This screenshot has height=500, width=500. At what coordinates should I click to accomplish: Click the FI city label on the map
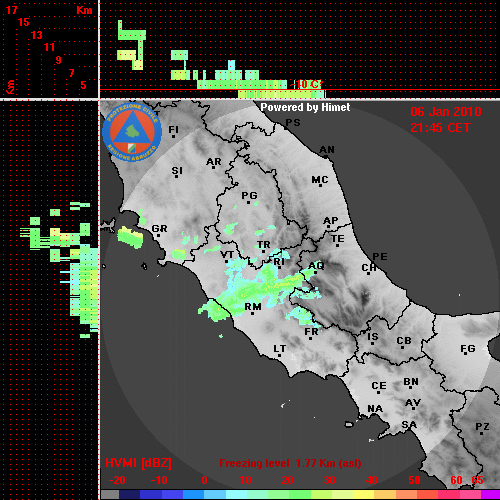[x=173, y=129]
